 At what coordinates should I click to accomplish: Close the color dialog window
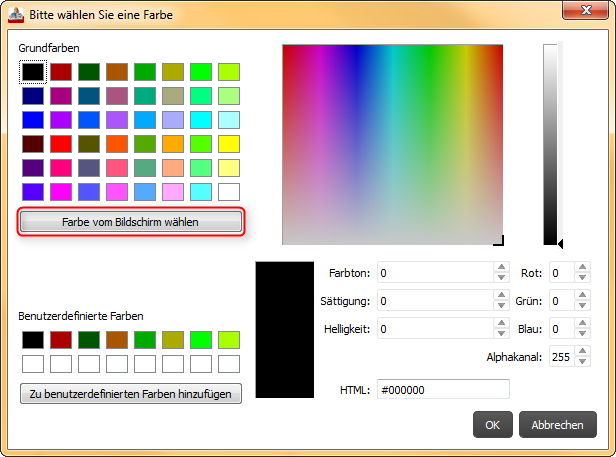pyautogui.click(x=586, y=10)
